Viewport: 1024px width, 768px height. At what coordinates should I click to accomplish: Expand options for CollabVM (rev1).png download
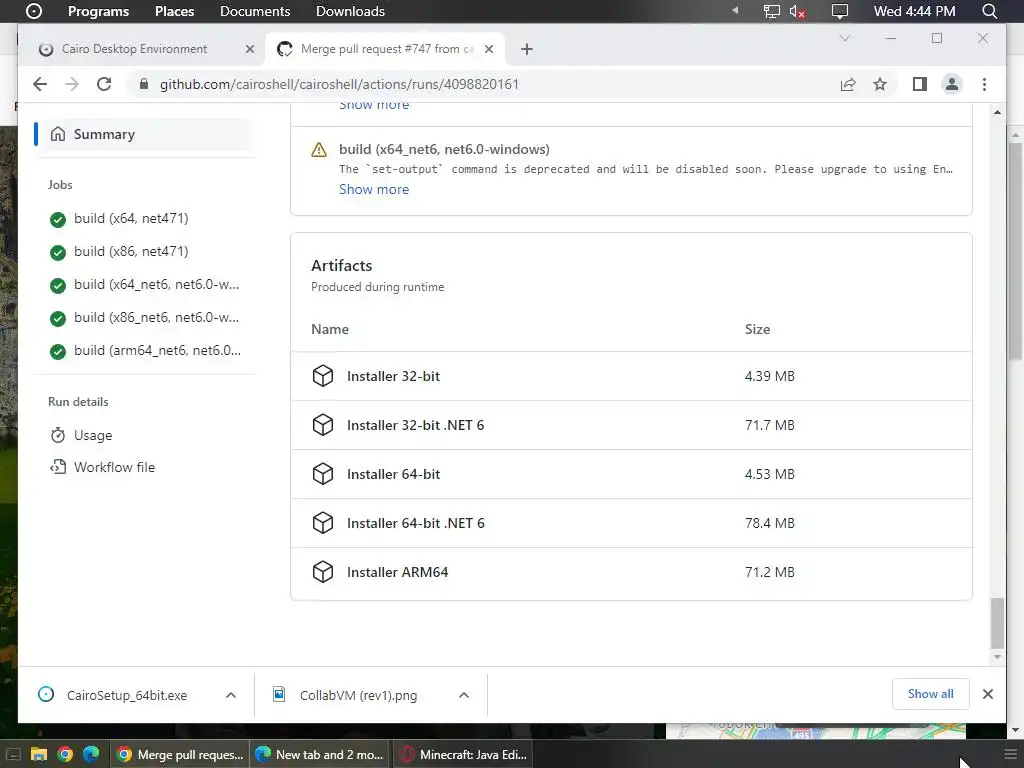[x=464, y=695]
